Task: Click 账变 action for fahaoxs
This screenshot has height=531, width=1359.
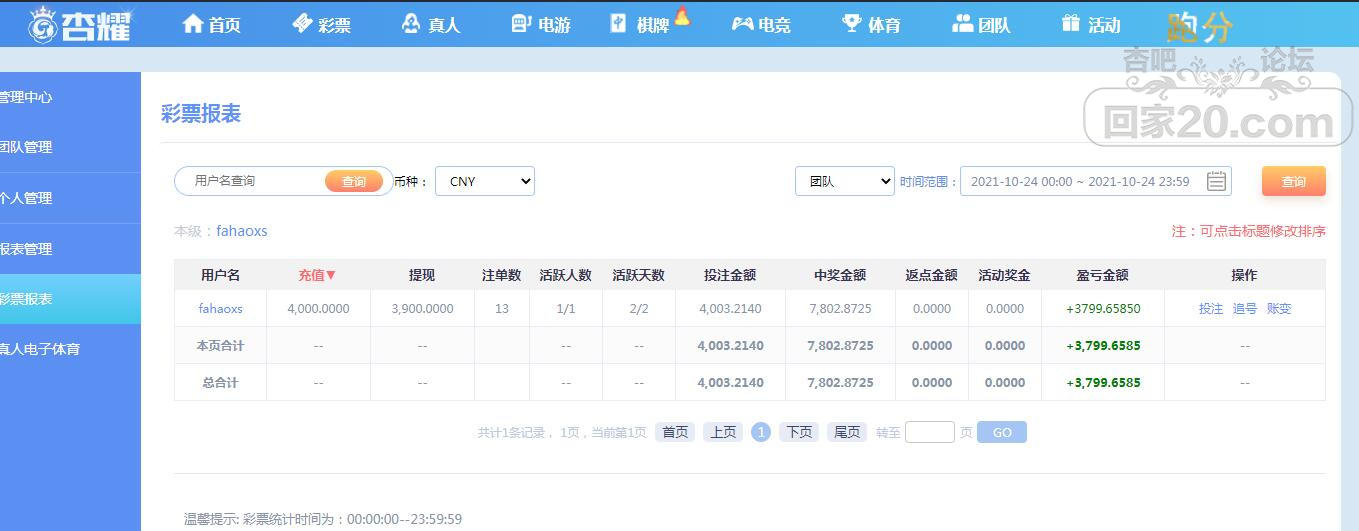Action: coord(1279,309)
